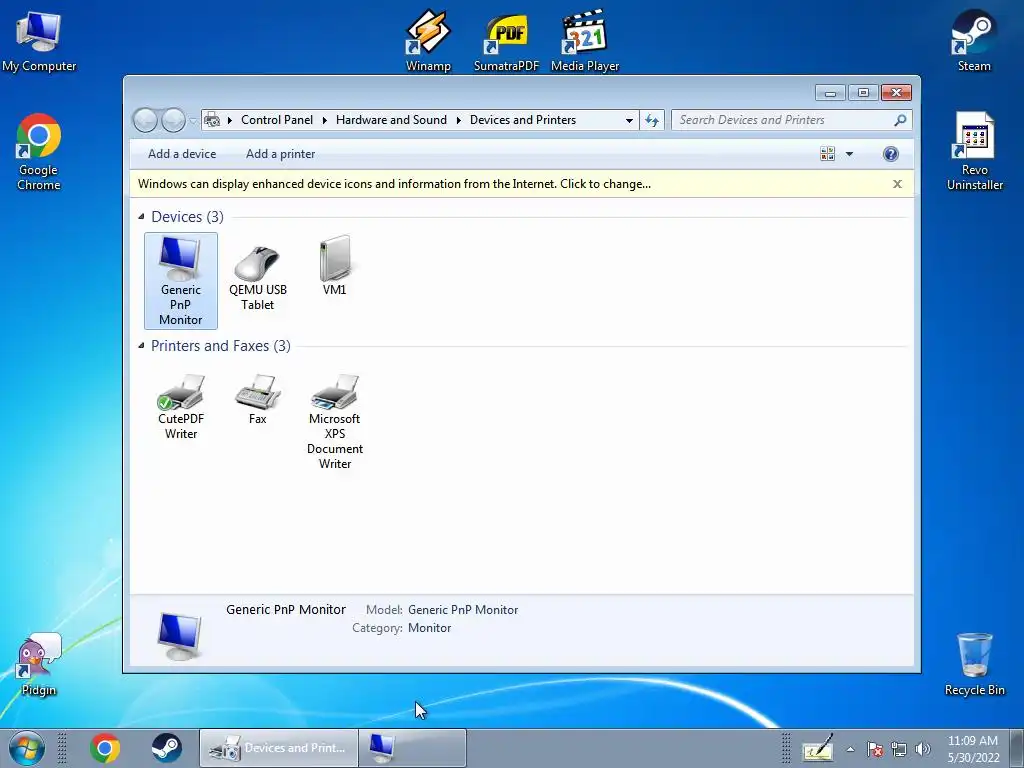Open Help for Devices and Printers
Image resolution: width=1024 pixels, height=768 pixels.
coord(890,154)
